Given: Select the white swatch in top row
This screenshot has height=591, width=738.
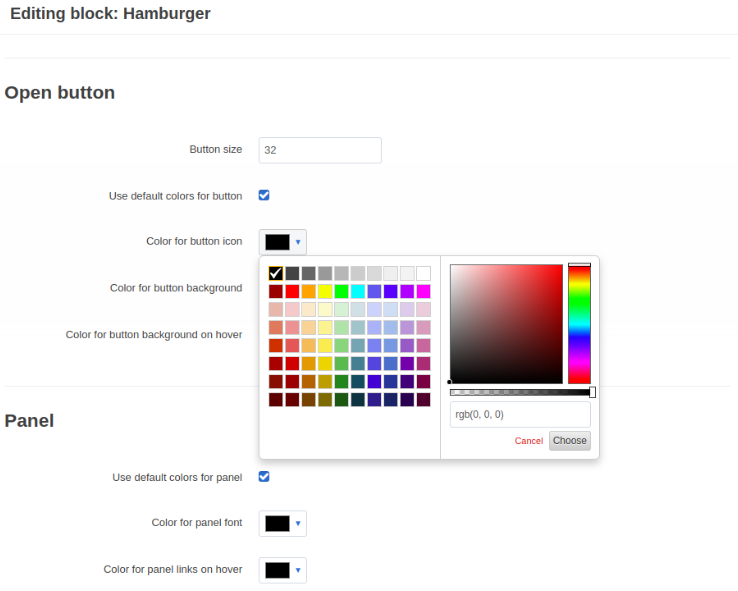Looking at the screenshot, I should pos(424,273).
